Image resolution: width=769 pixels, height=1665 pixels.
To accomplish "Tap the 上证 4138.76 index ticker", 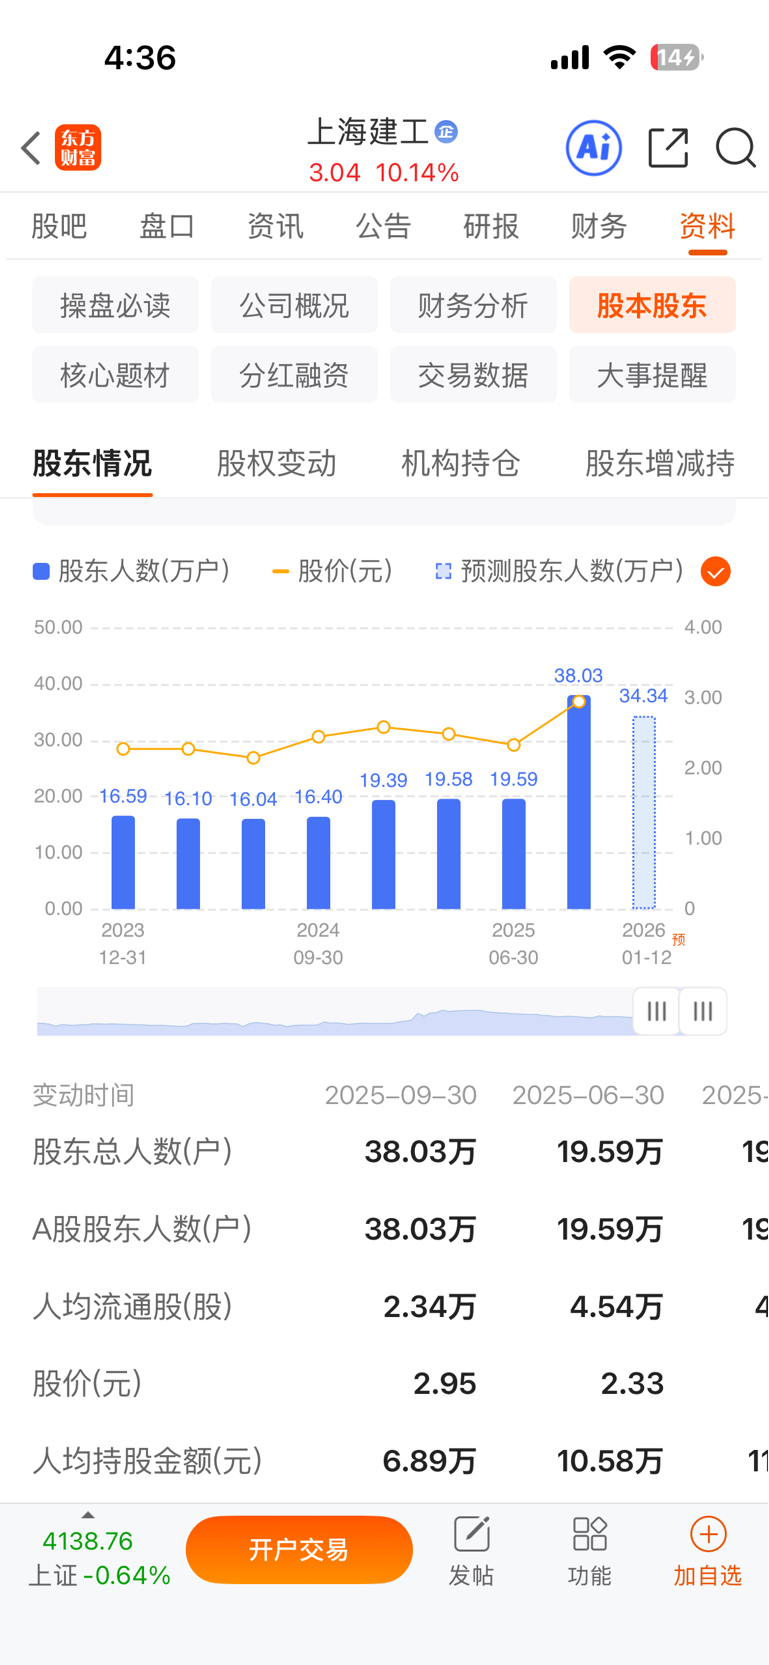I will 98,1557.
